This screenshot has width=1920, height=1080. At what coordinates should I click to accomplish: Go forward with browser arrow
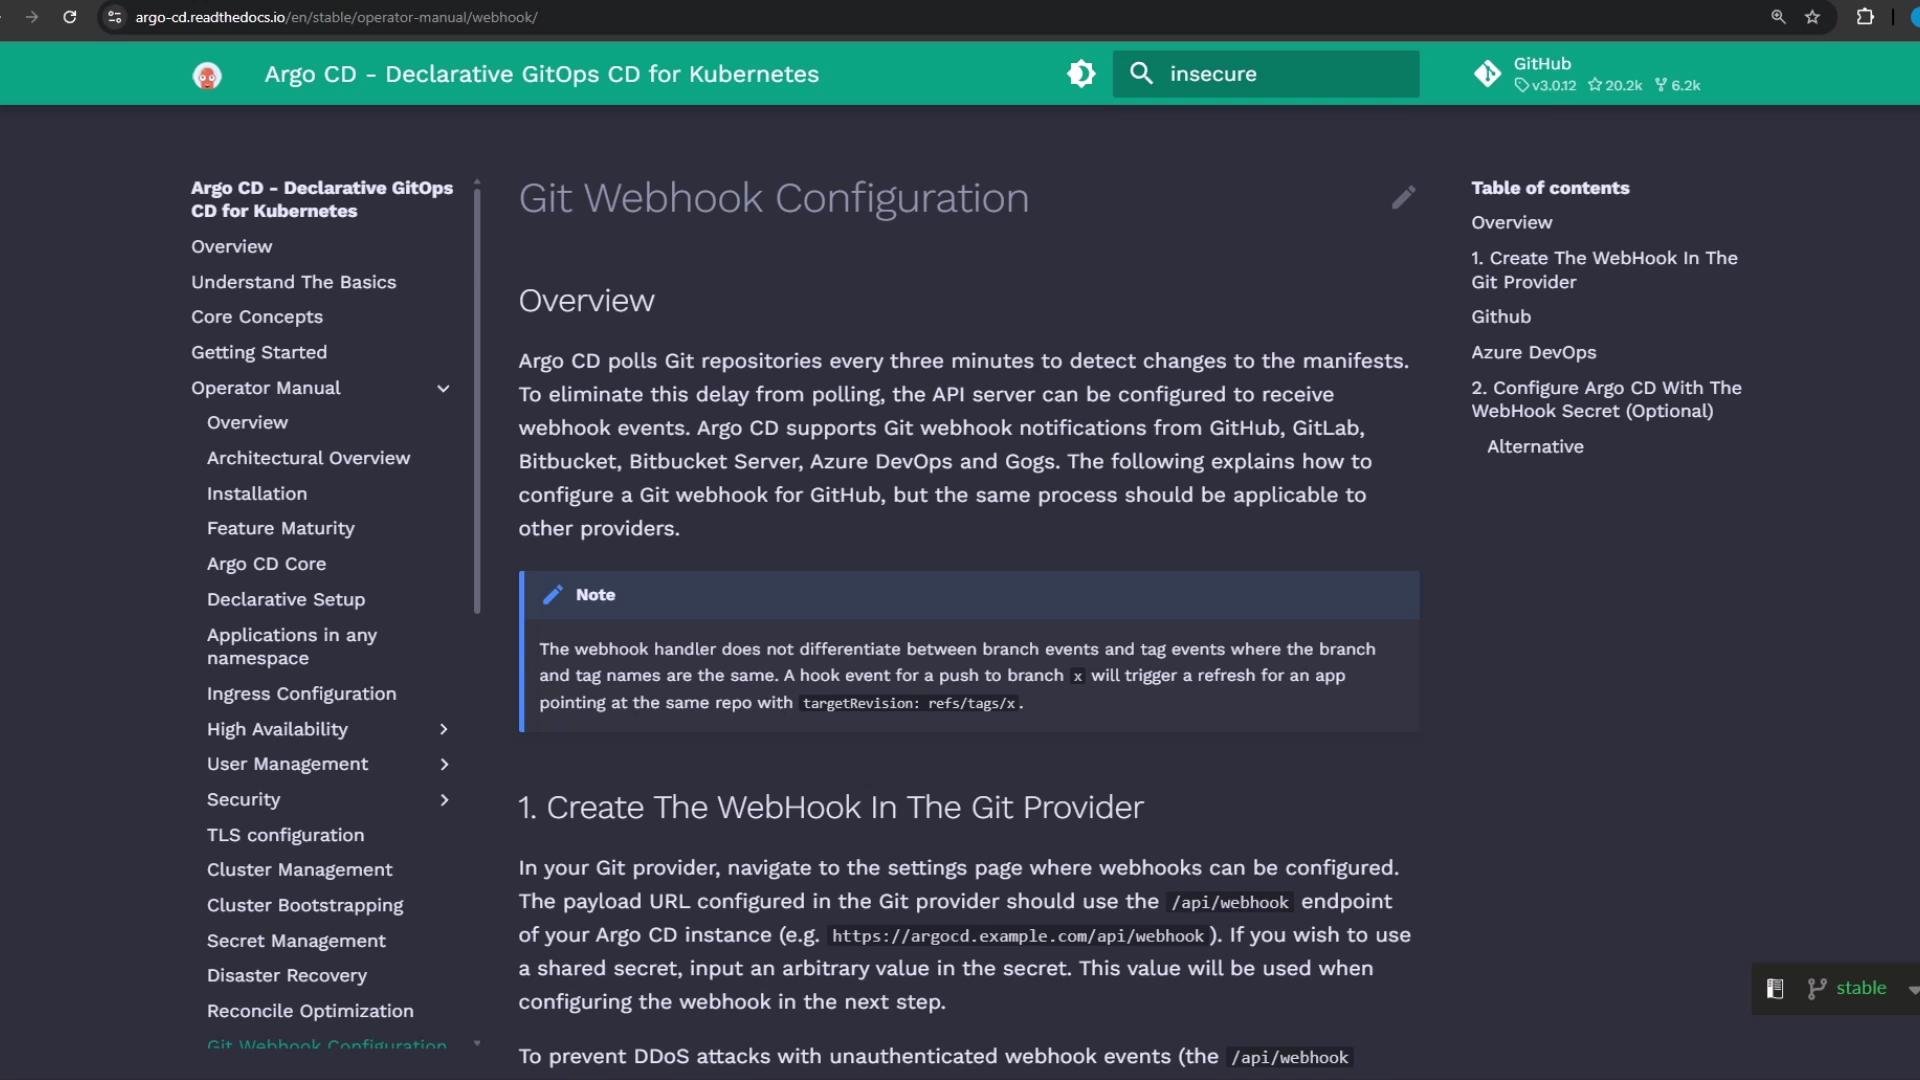coord(31,17)
